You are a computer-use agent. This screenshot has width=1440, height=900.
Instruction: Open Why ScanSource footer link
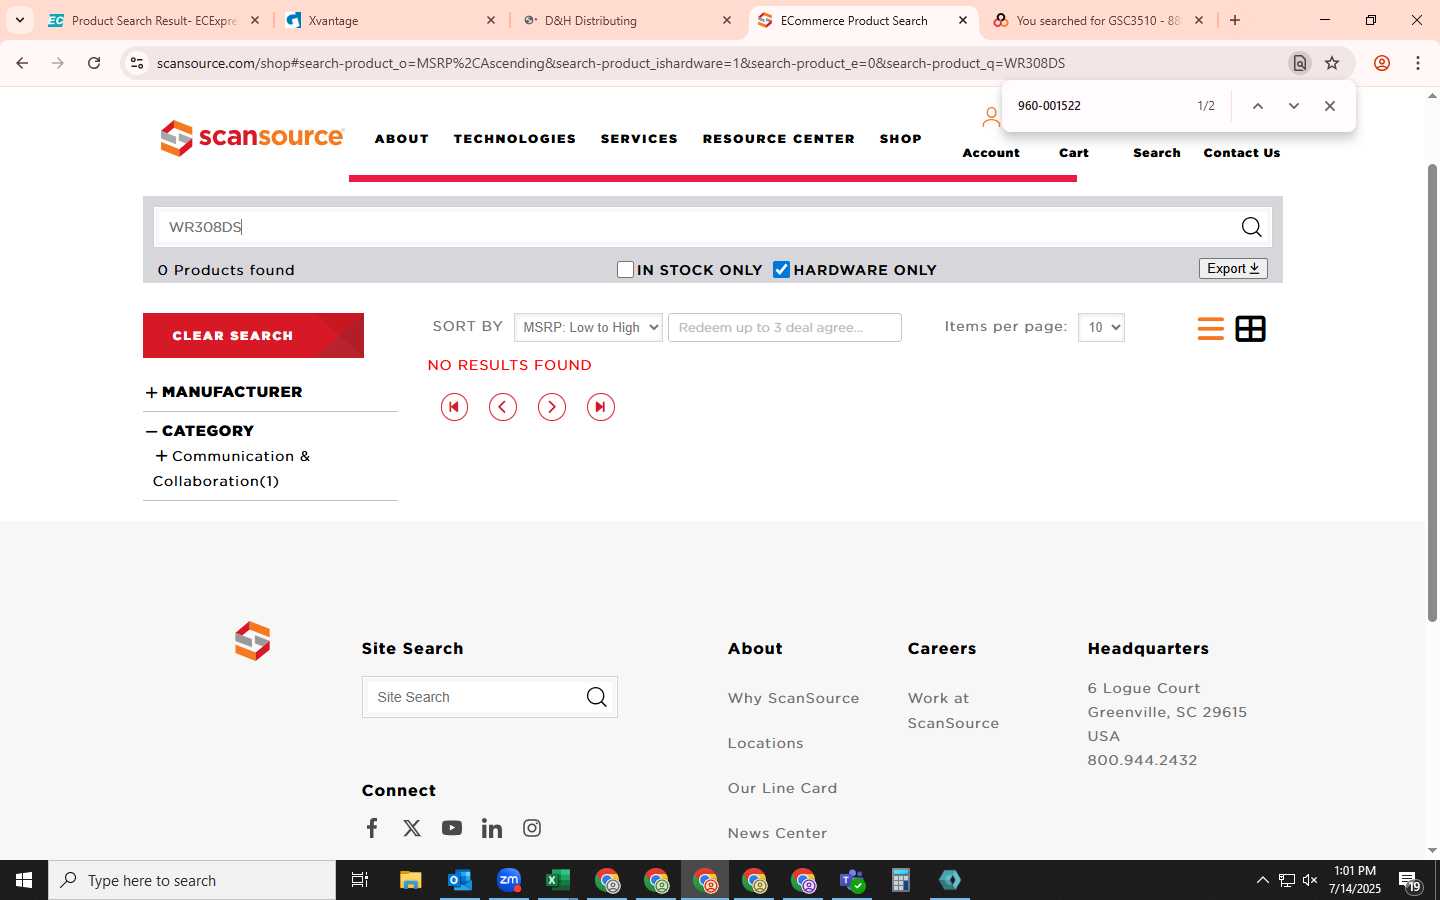[x=793, y=698]
